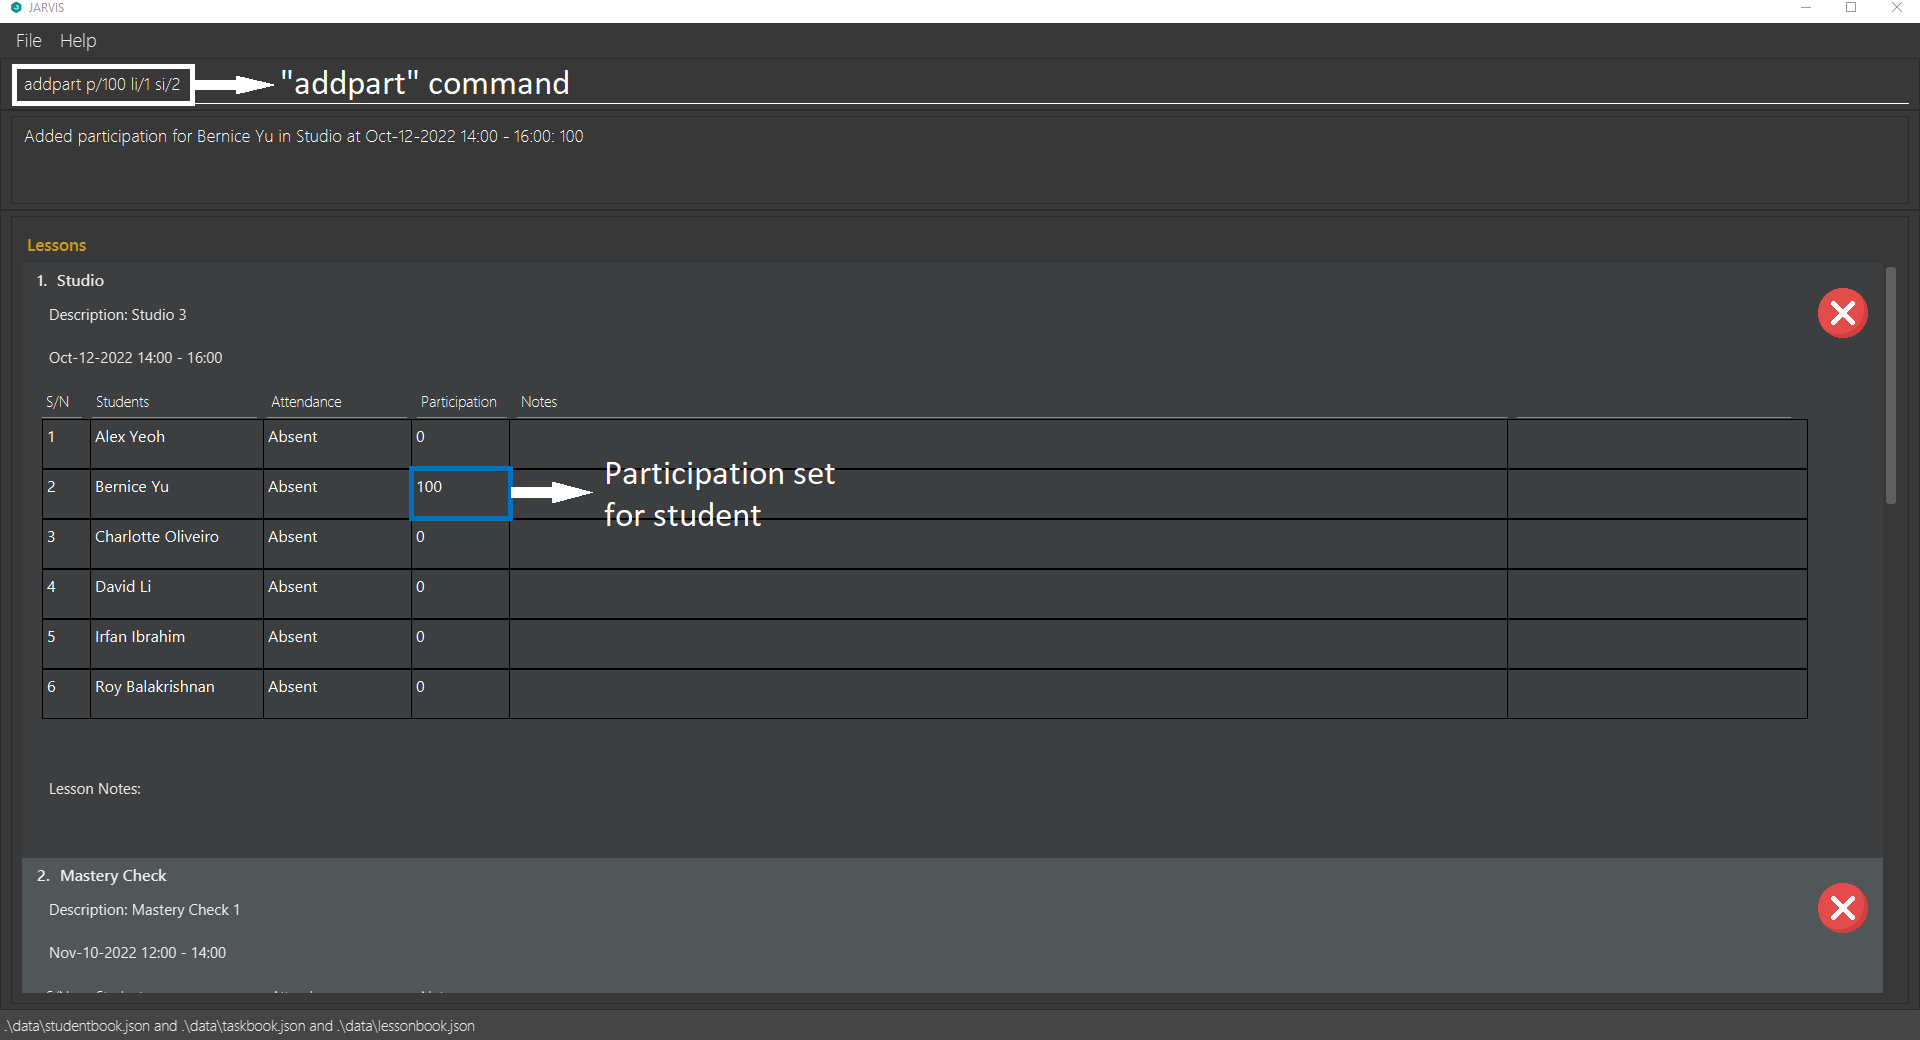Click the JARVIS app icon in title bar
The image size is (1920, 1040).
tap(16, 7)
